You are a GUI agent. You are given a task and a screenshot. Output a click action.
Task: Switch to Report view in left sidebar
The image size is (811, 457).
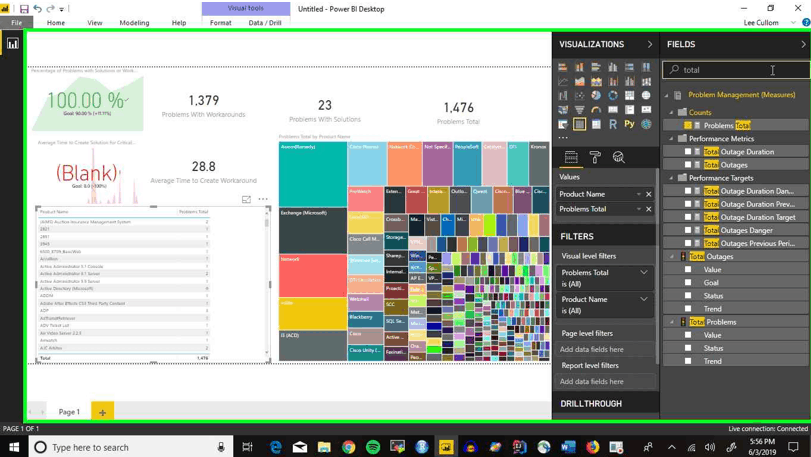coord(12,43)
